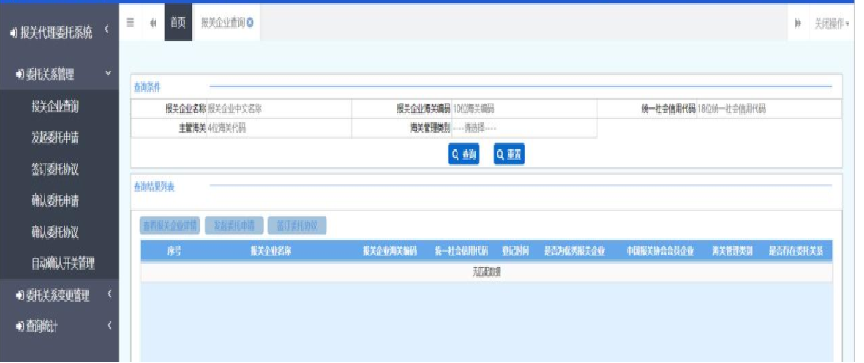Click the 统一社会信用代码 column header

(461, 252)
